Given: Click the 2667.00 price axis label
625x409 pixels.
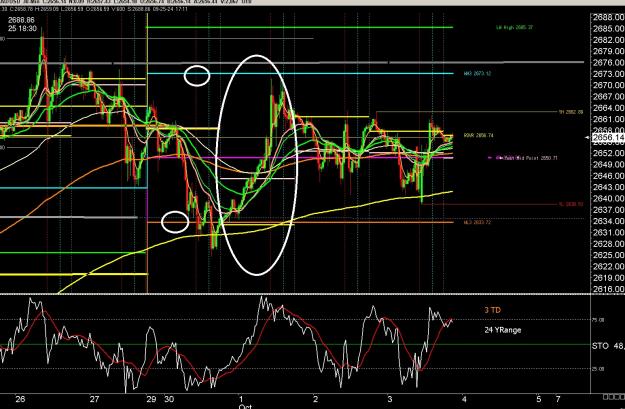Looking at the screenshot, I should point(609,96).
